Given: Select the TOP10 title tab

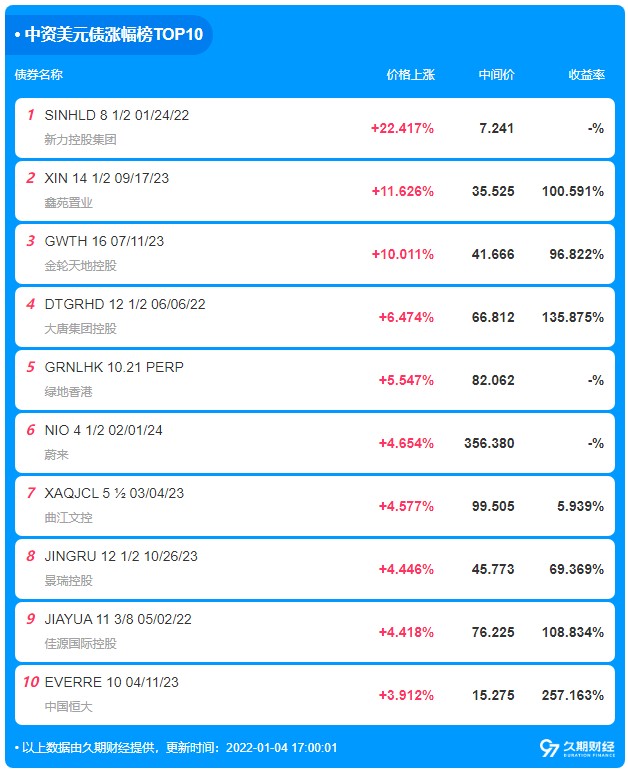Looking at the screenshot, I should pyautogui.click(x=109, y=34).
